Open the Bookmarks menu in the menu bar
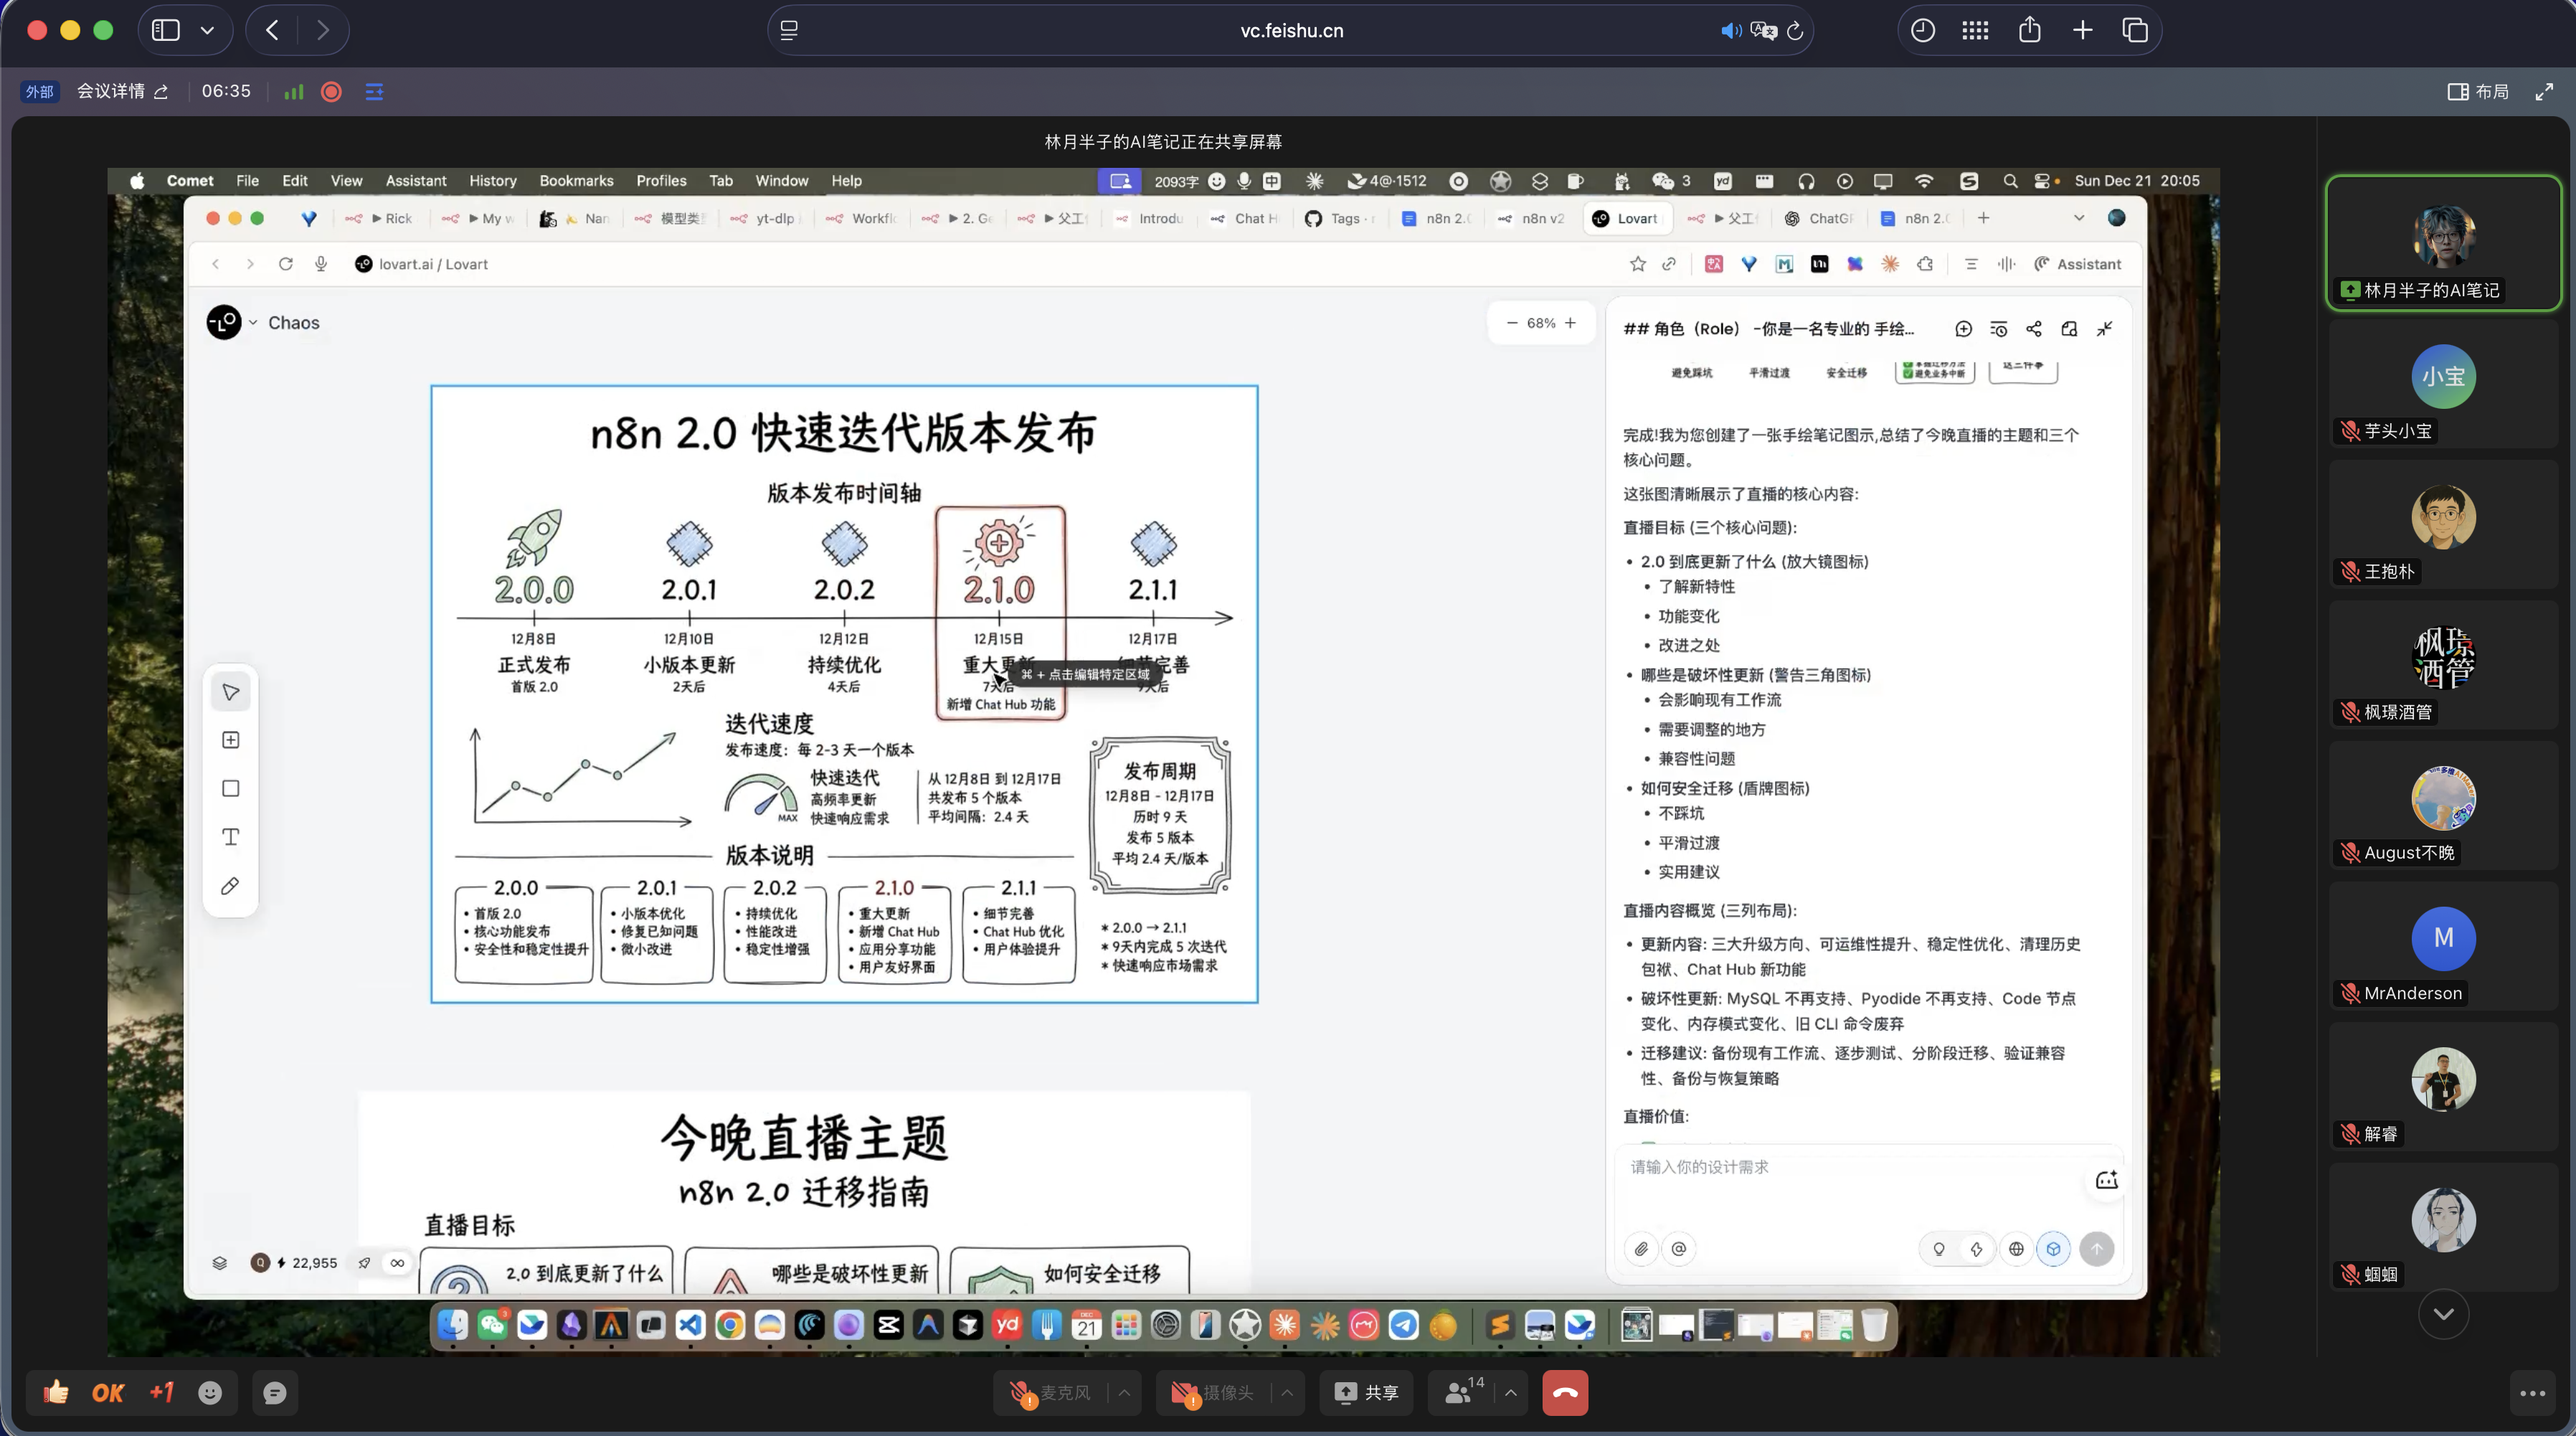 pos(576,181)
